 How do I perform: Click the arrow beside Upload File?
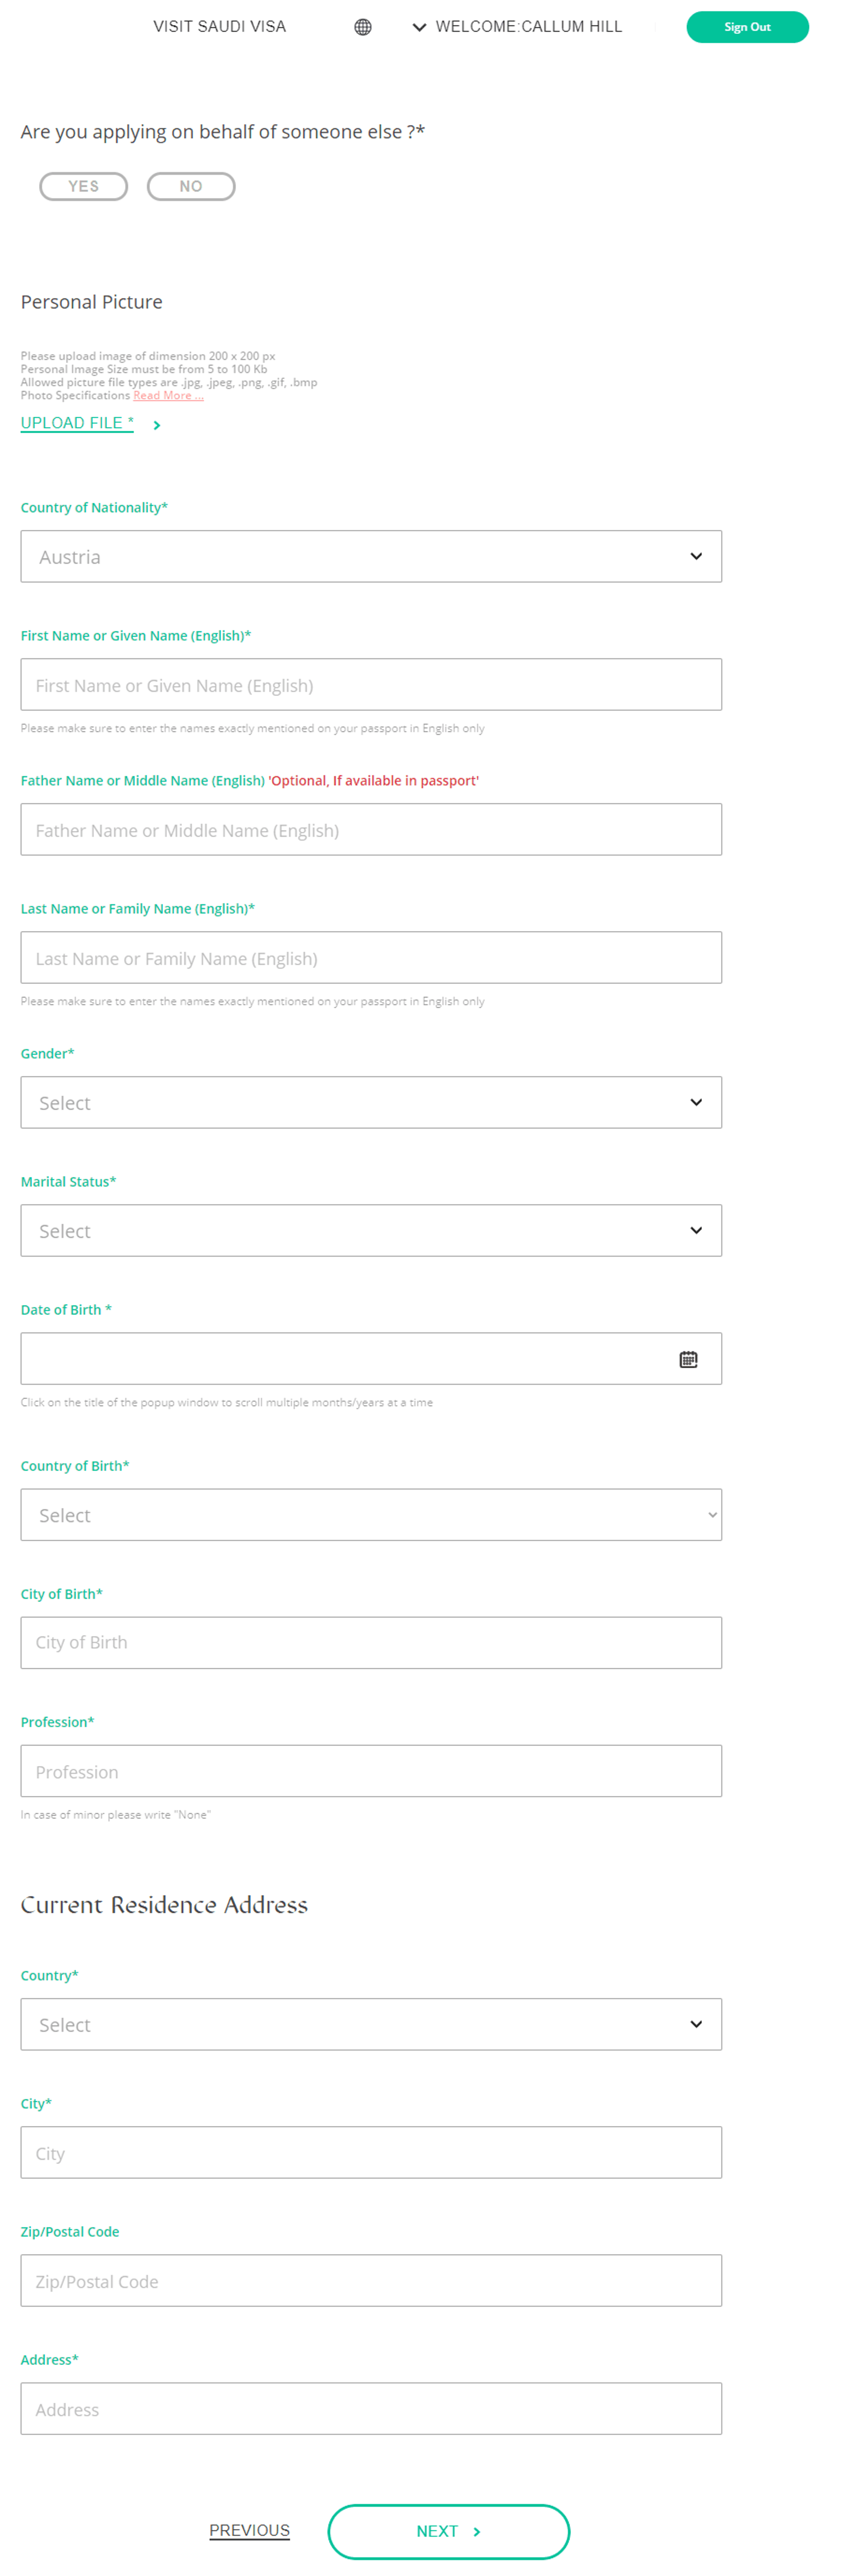(x=157, y=425)
